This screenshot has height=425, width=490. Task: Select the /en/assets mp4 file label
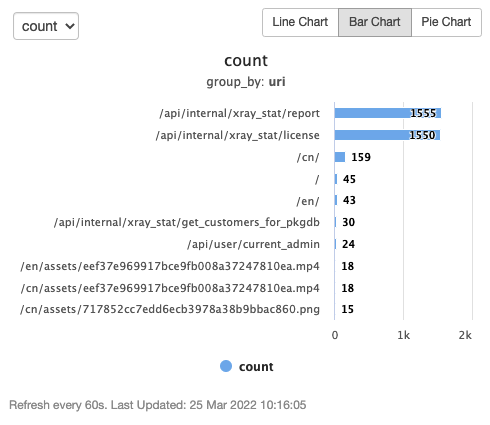tap(170, 266)
